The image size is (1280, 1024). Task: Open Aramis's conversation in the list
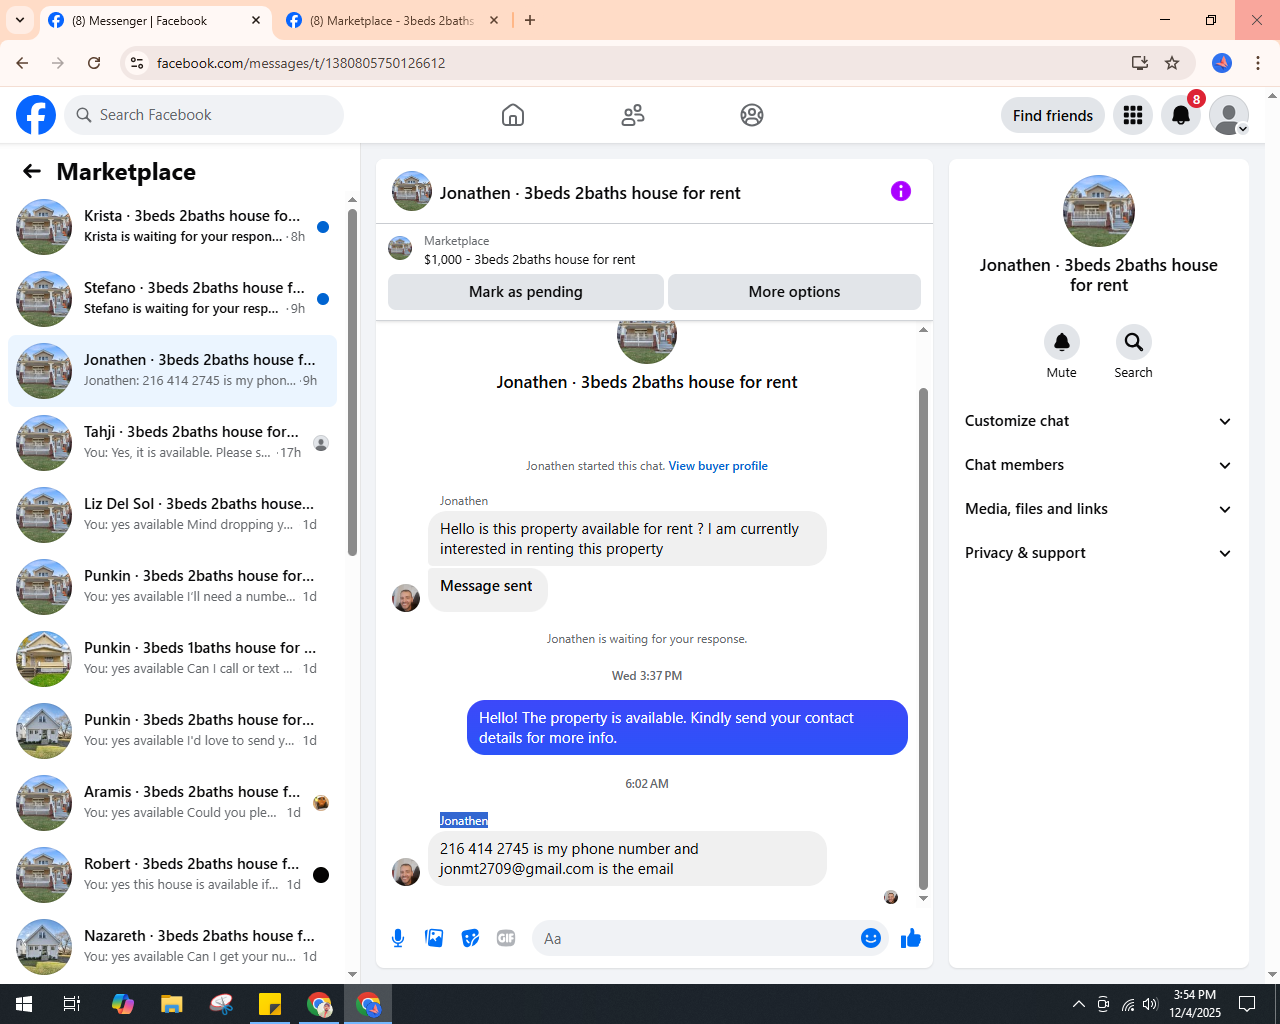[x=173, y=803]
